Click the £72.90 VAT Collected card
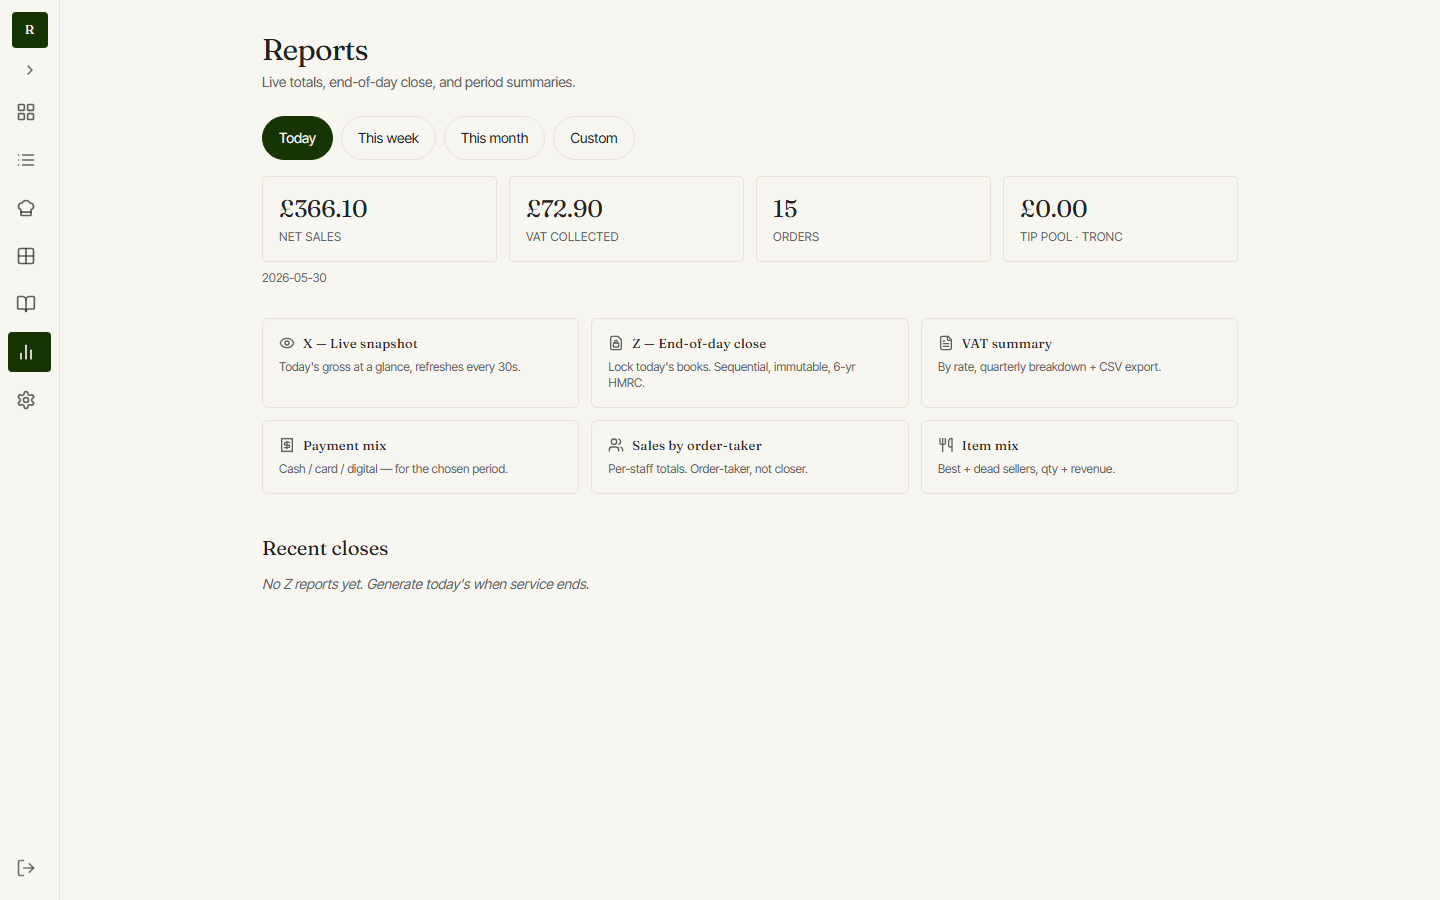This screenshot has height=900, width=1440. tap(626, 219)
